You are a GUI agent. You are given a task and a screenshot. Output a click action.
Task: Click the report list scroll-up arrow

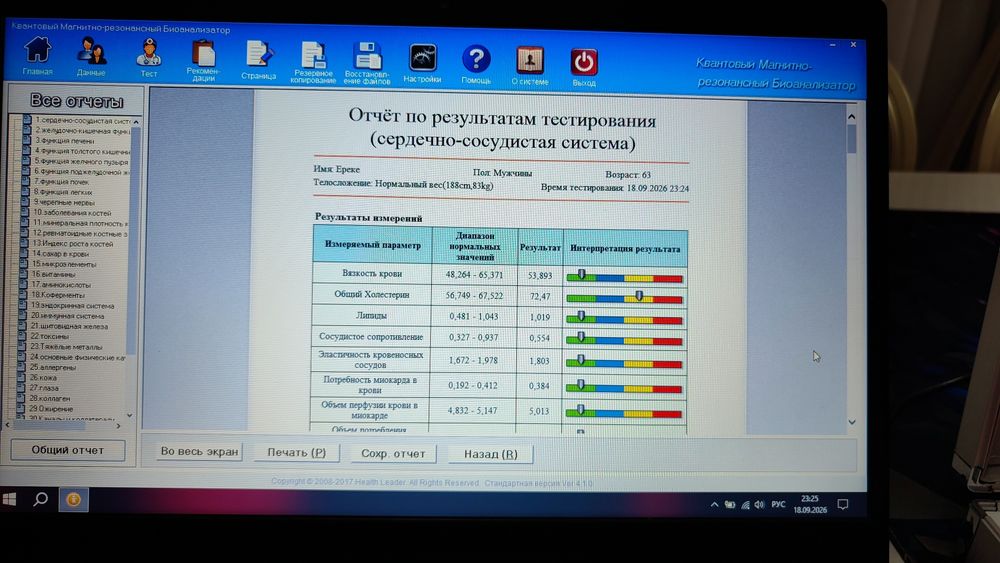click(x=136, y=121)
